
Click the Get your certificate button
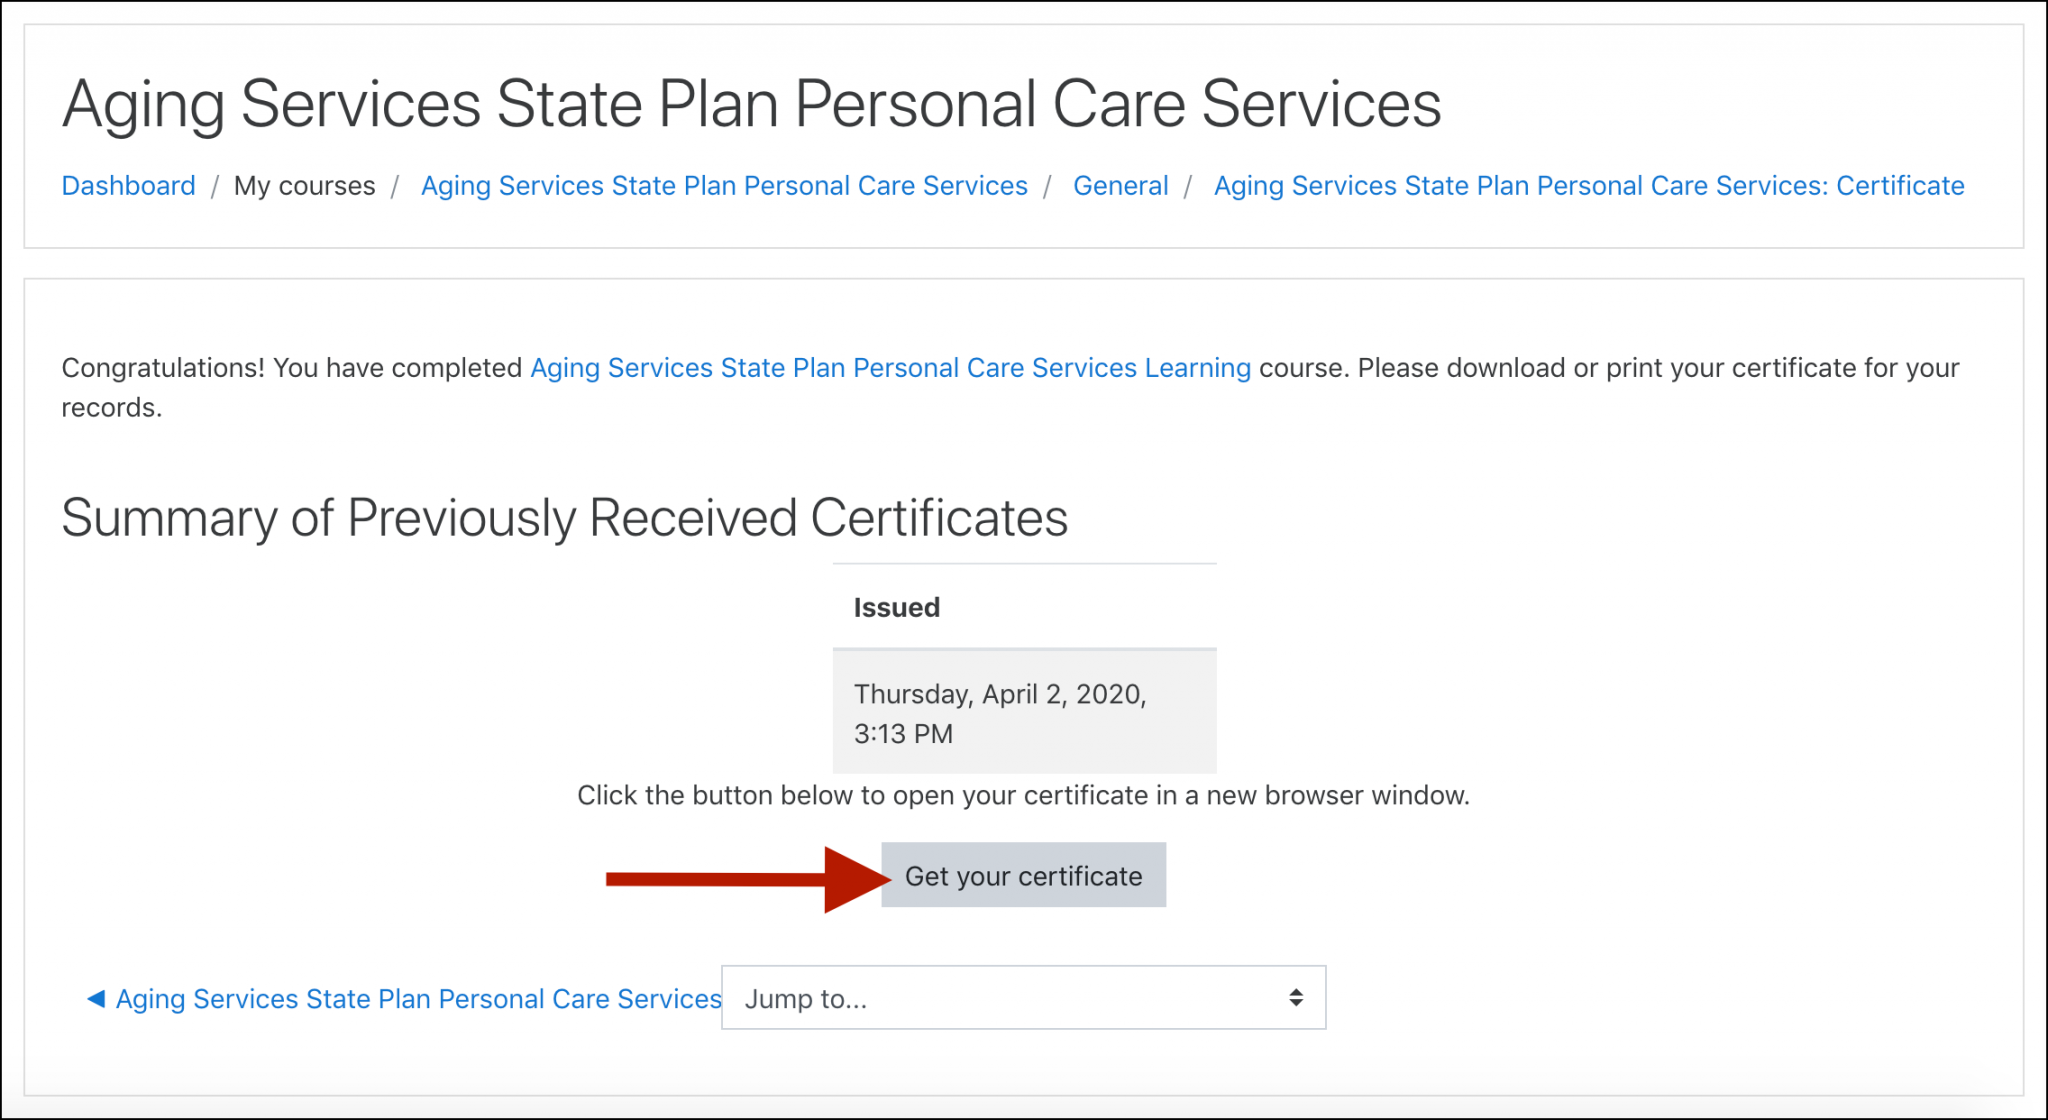coord(1023,874)
